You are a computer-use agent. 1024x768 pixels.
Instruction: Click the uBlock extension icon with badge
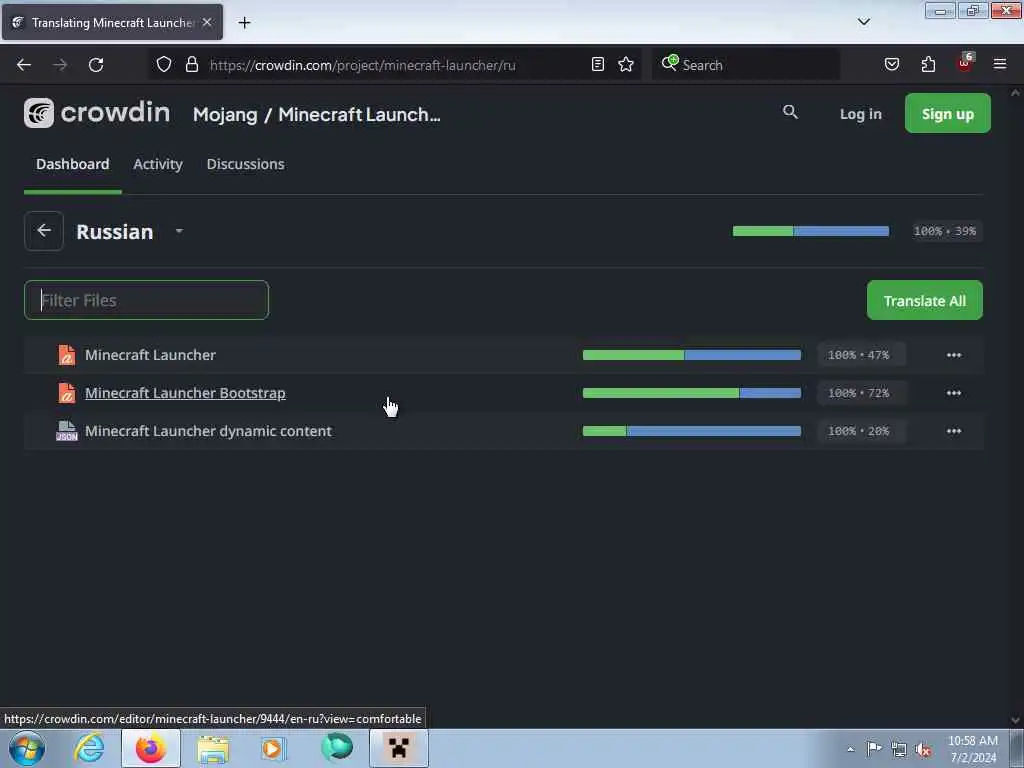coord(965,63)
